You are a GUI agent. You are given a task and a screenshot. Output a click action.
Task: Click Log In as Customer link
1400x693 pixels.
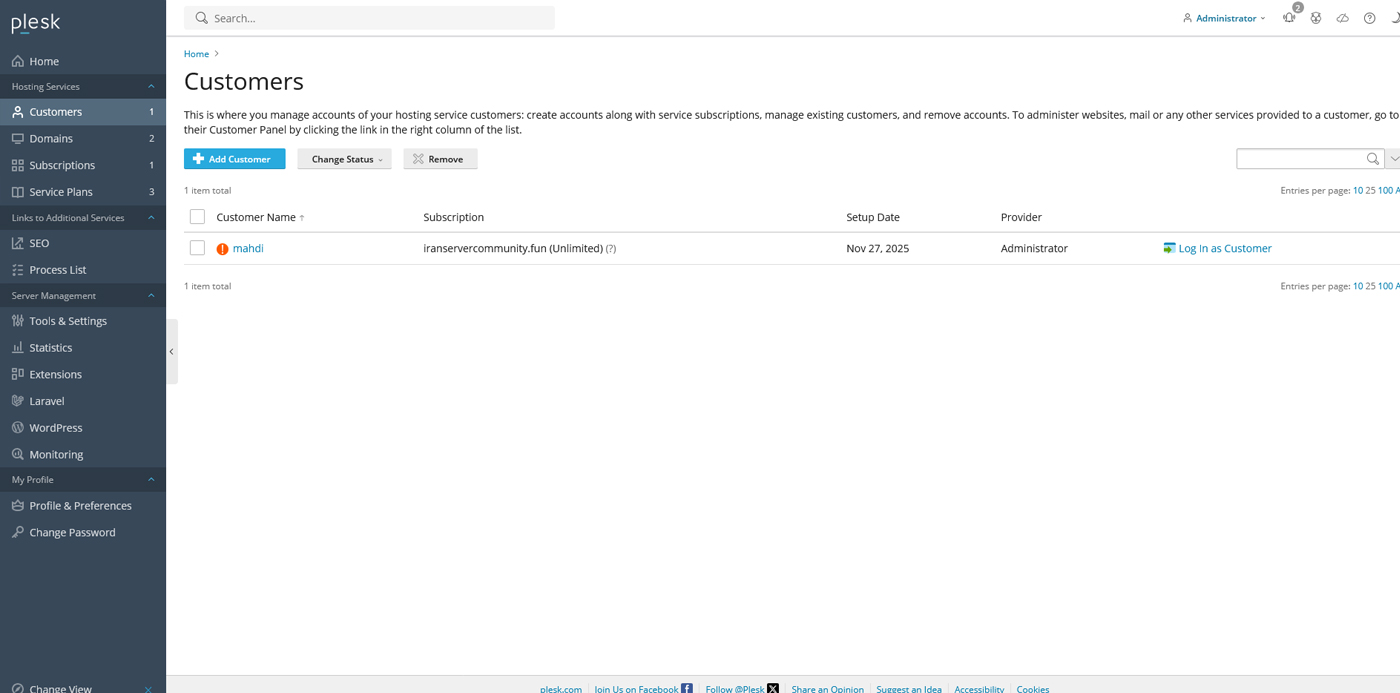click(1224, 248)
